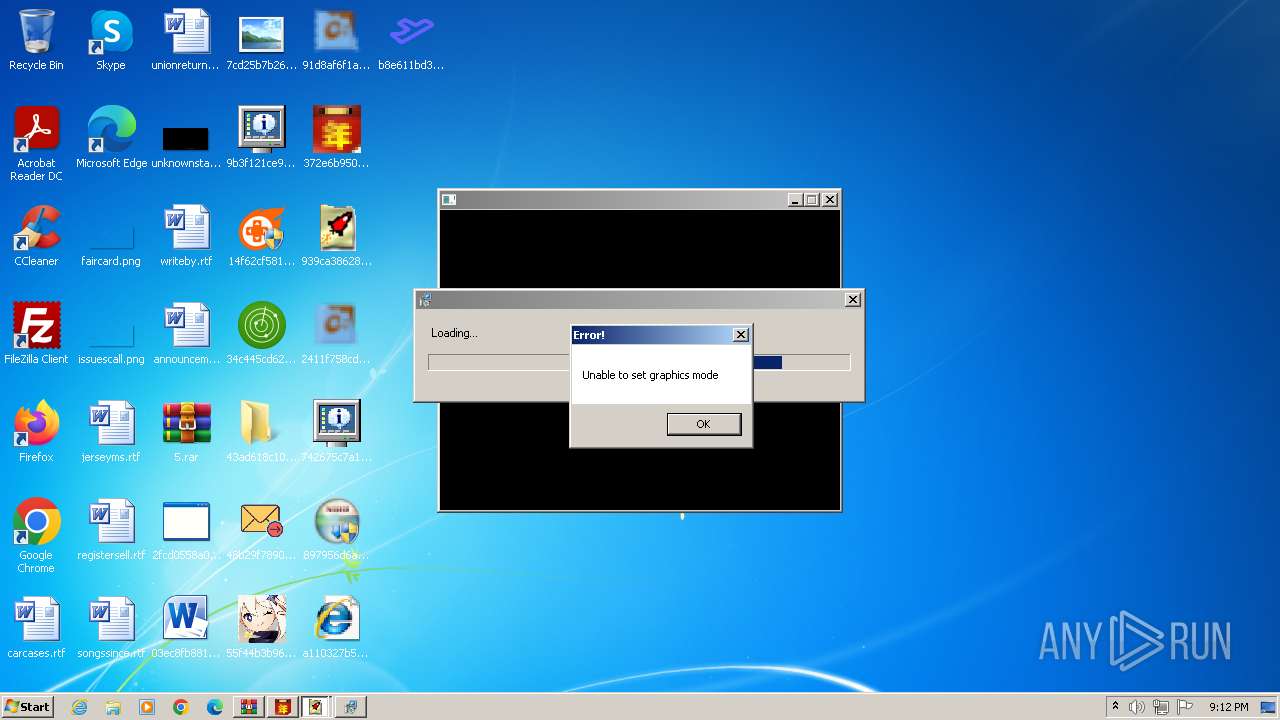This screenshot has width=1280, height=720.
Task: Select the carcases.rtf document
Action: [36, 629]
